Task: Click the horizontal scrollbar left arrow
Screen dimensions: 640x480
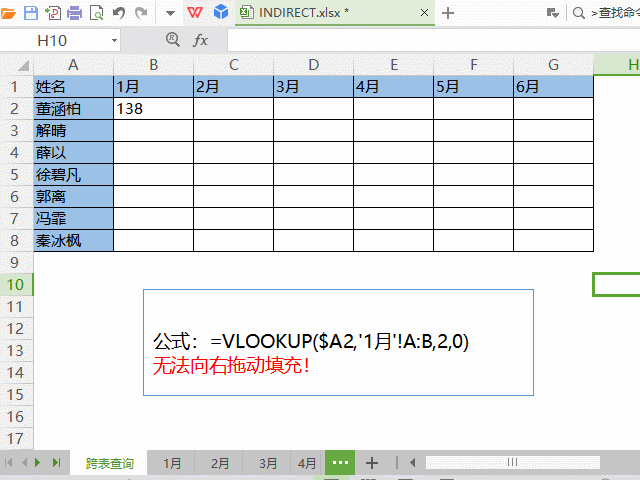Action: point(413,462)
